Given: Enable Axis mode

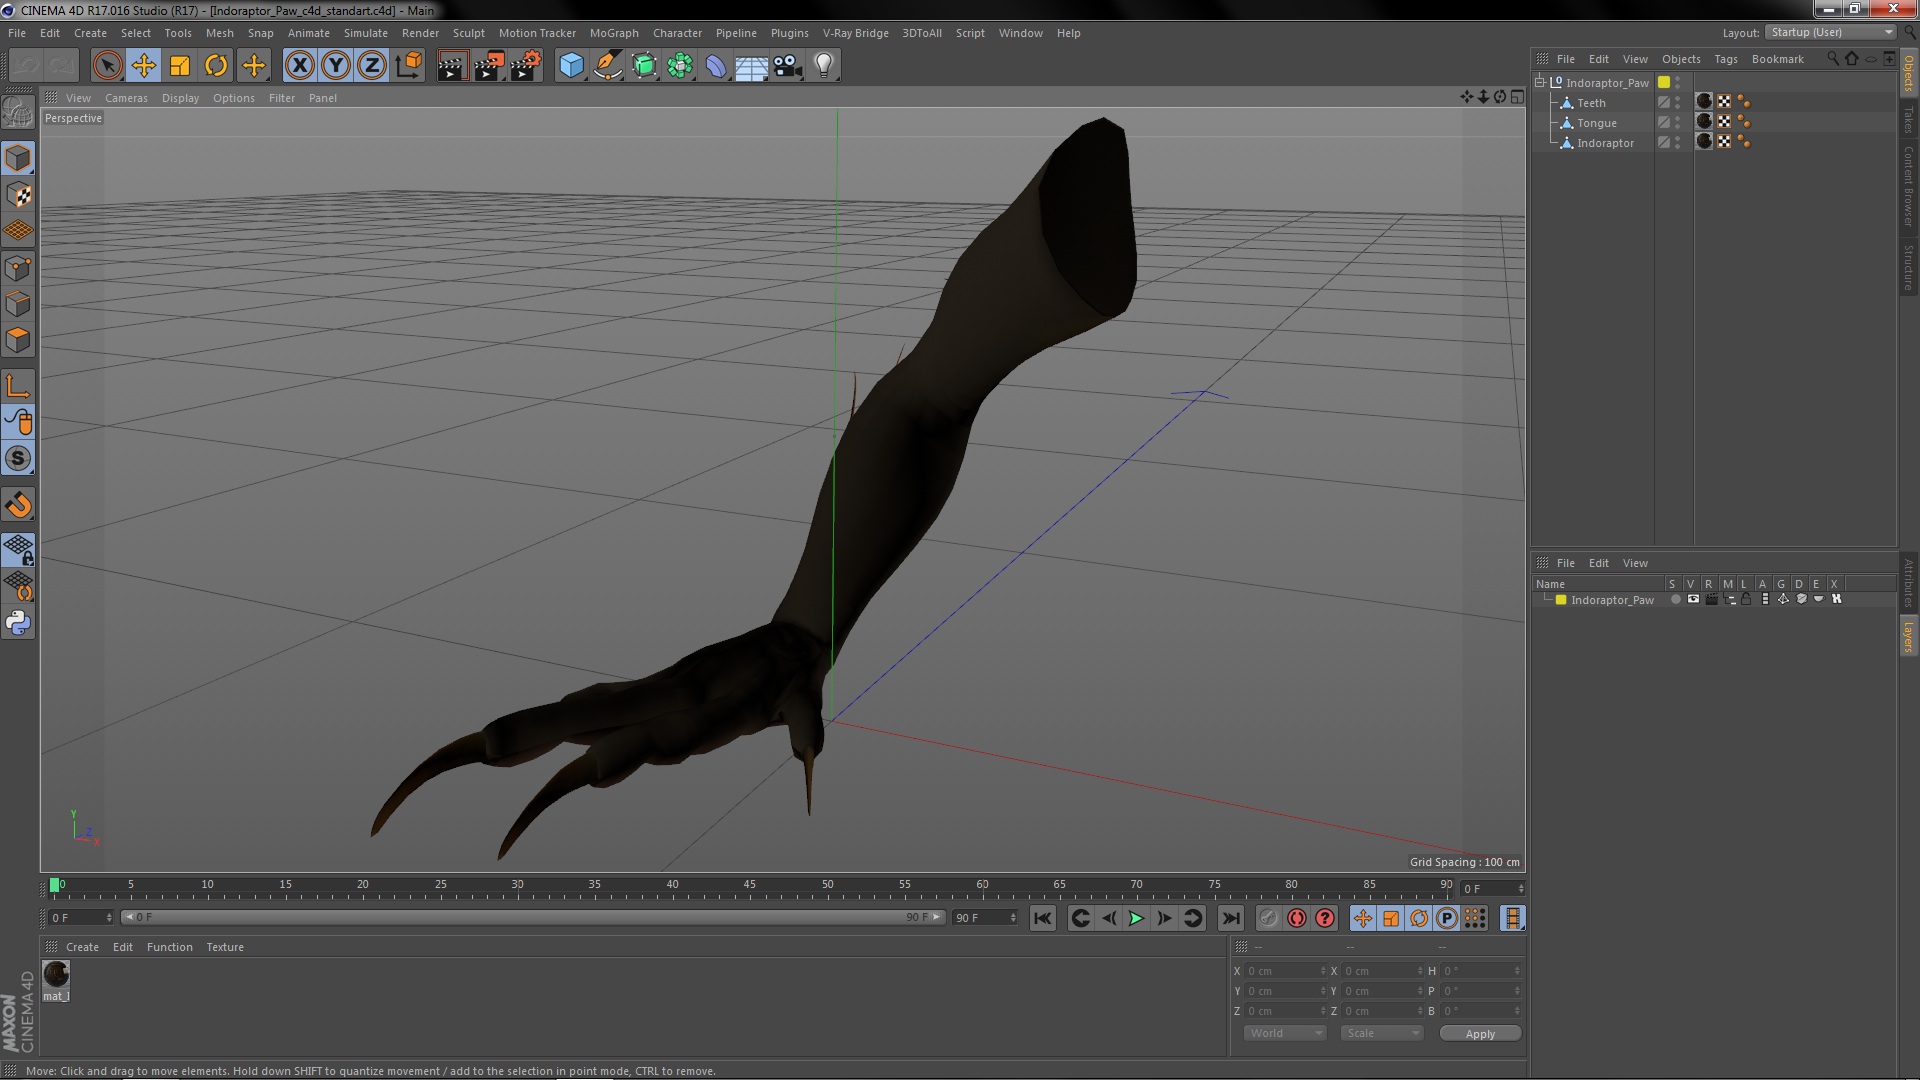Looking at the screenshot, I should click(x=18, y=386).
